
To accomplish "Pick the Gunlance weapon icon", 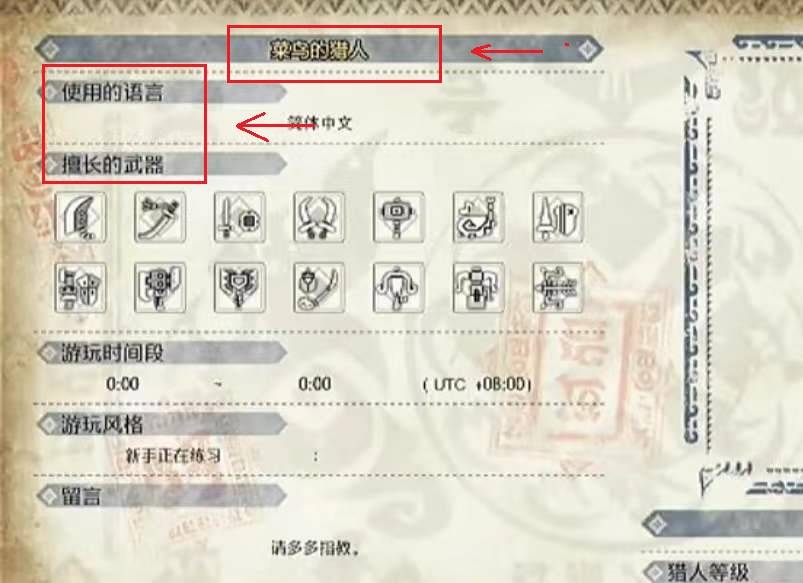I will click(x=80, y=287).
